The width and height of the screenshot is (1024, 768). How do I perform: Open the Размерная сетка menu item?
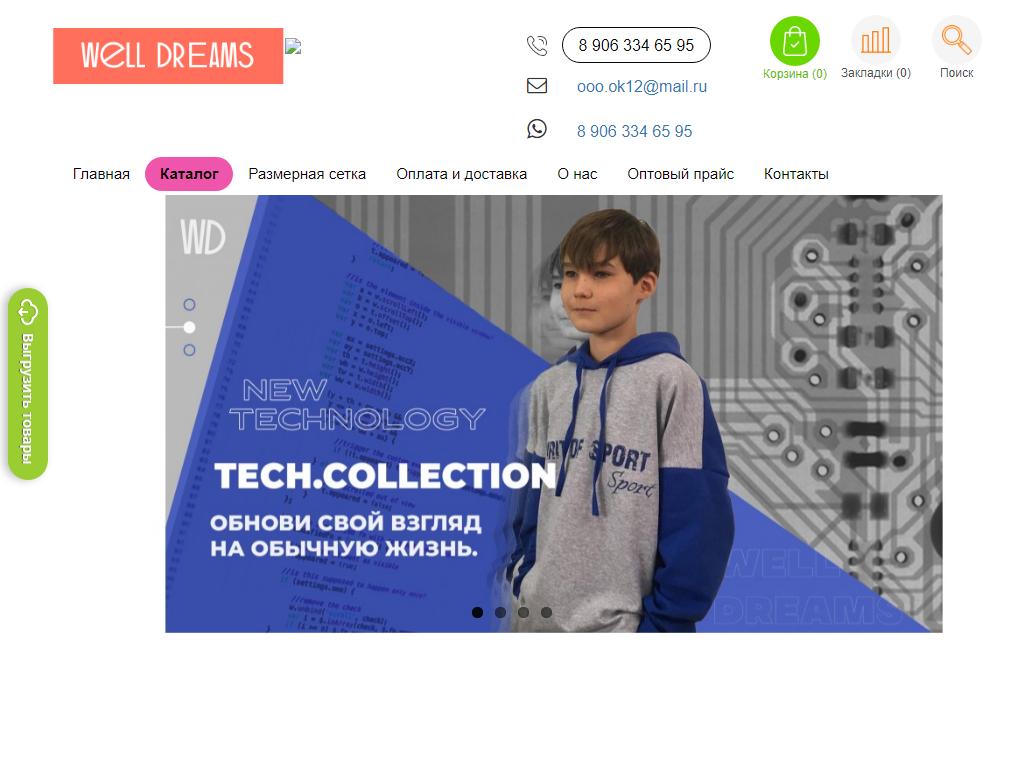point(307,174)
